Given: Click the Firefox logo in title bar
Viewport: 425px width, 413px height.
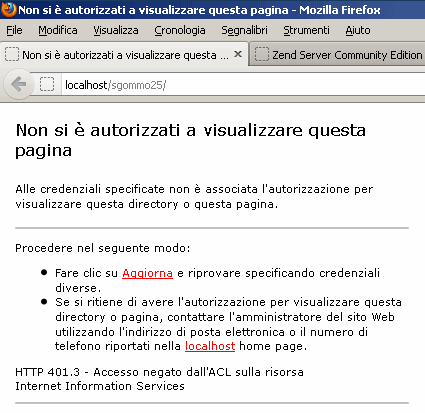Looking at the screenshot, I should pos(8,9).
